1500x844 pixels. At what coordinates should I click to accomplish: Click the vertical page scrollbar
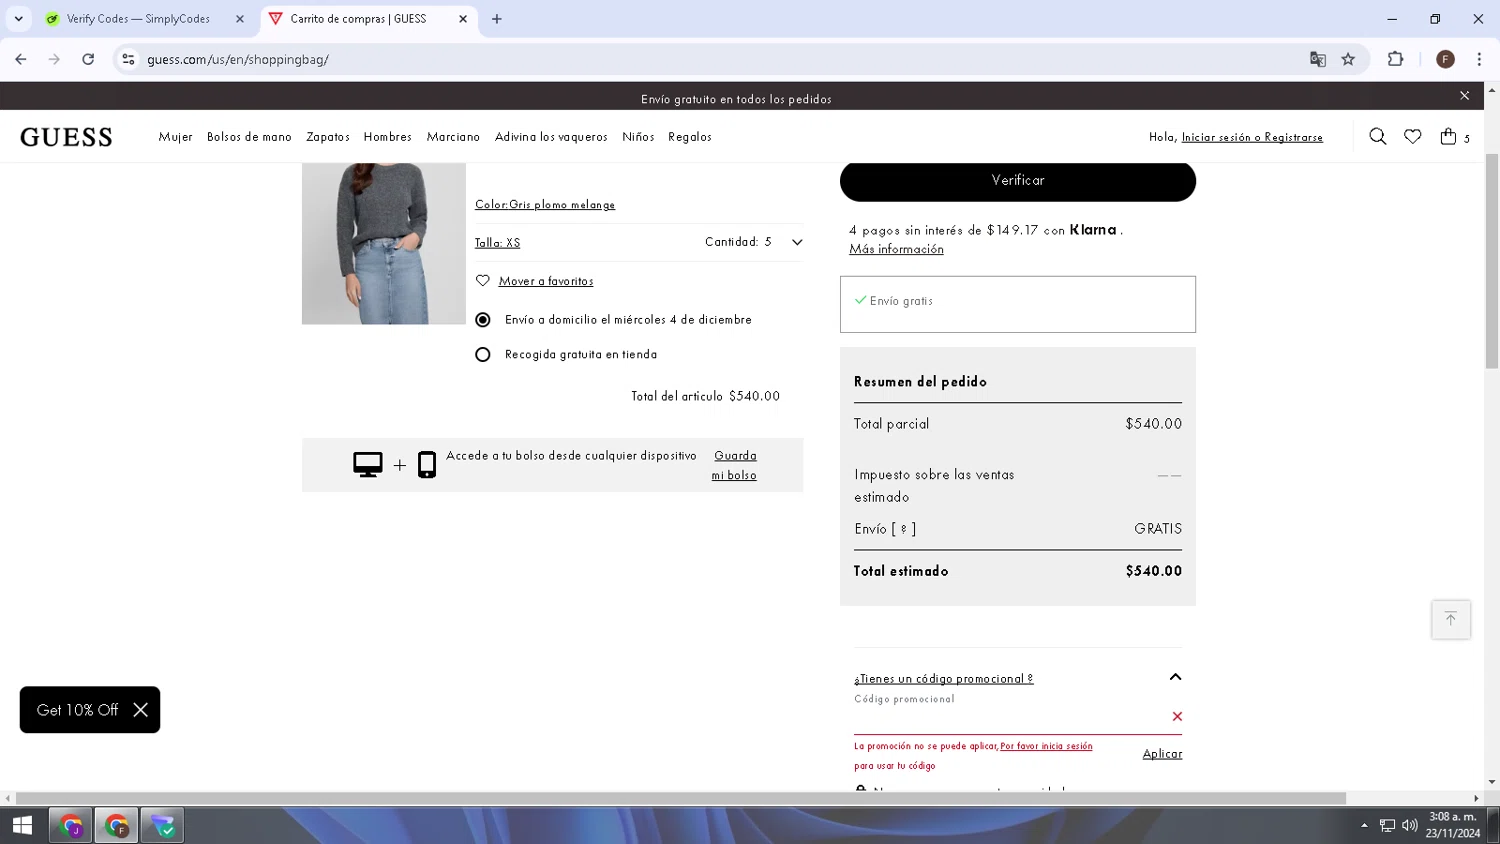pos(1492,262)
